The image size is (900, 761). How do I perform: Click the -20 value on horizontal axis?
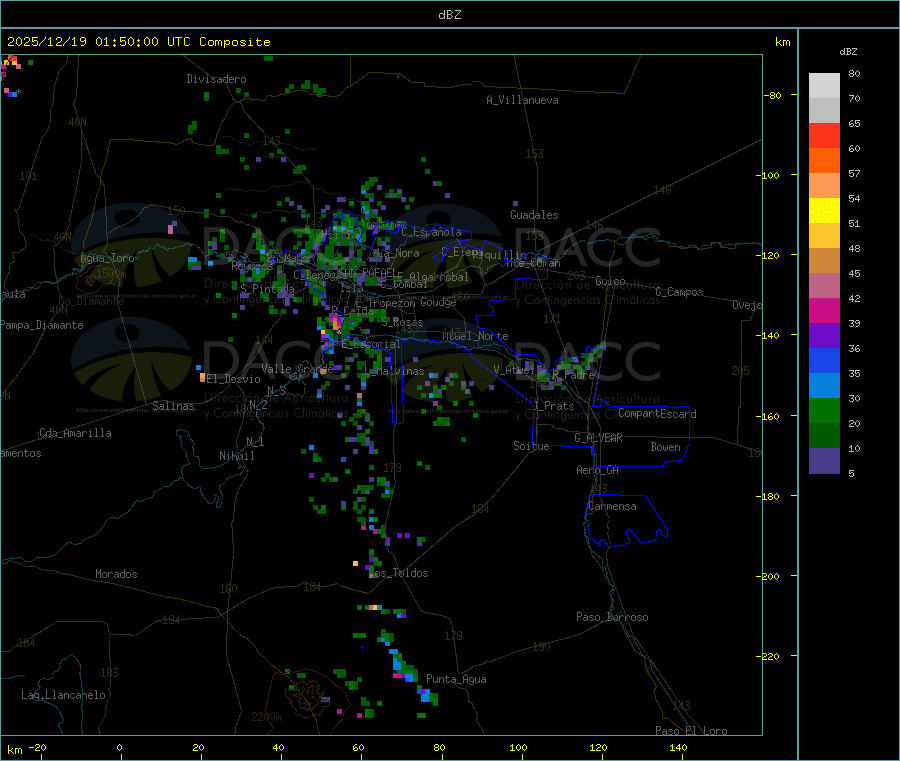pos(37,747)
